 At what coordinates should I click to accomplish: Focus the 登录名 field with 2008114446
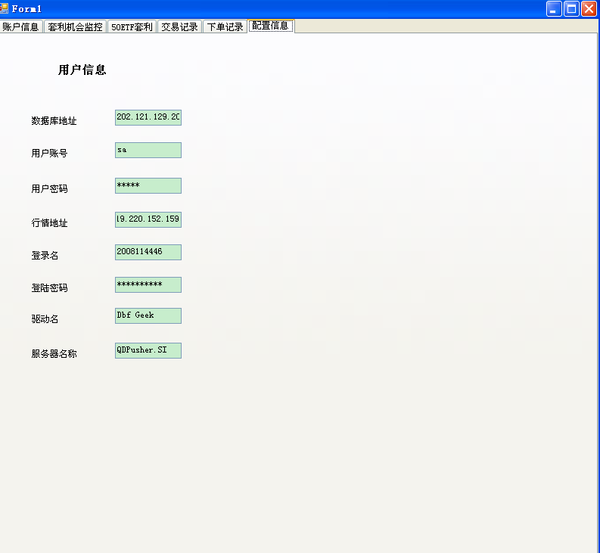click(x=148, y=252)
